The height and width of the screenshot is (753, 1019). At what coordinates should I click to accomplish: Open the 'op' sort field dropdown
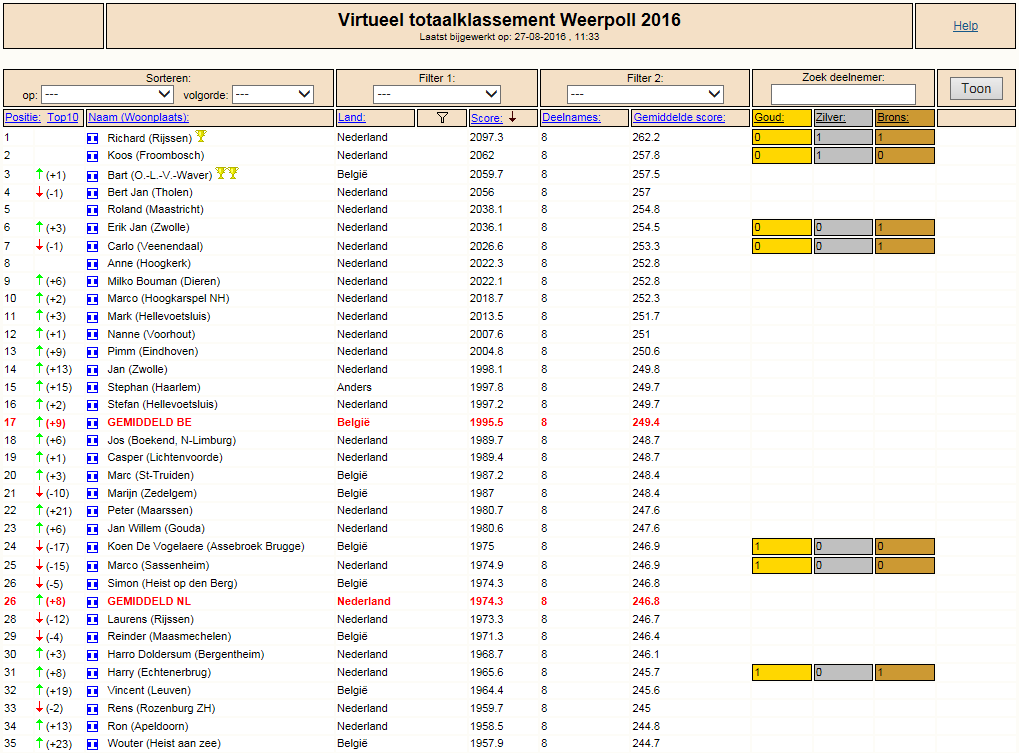coord(107,94)
